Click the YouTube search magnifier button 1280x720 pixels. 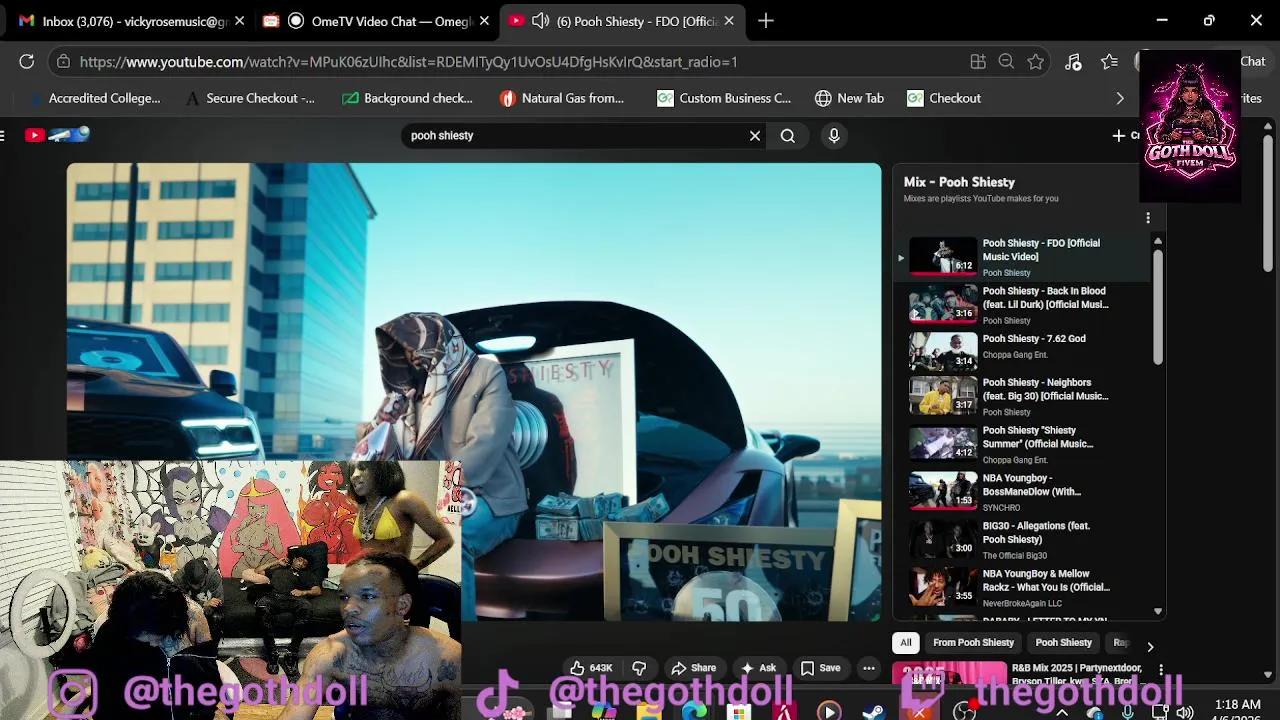click(788, 135)
